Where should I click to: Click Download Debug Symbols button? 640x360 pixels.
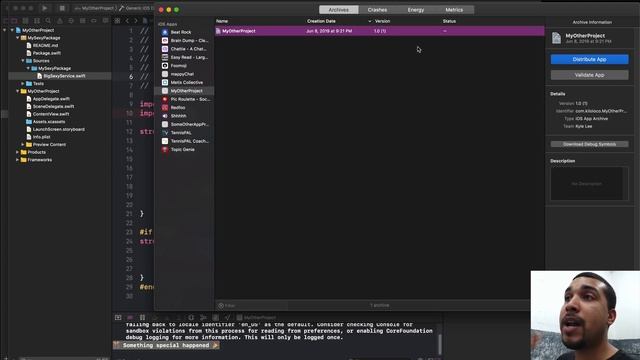[589, 144]
